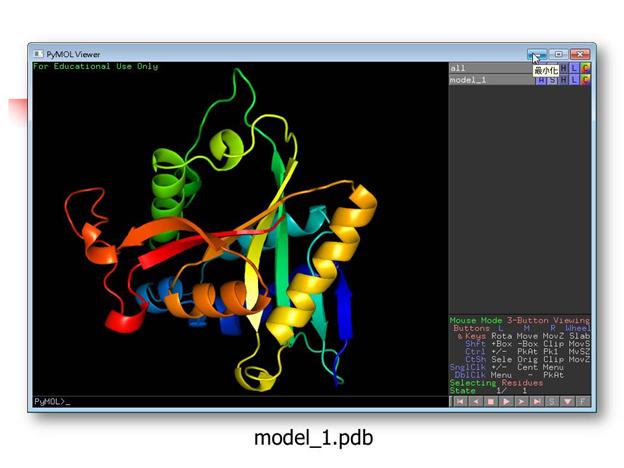
Task: Stop movie playback
Action: 491,402
